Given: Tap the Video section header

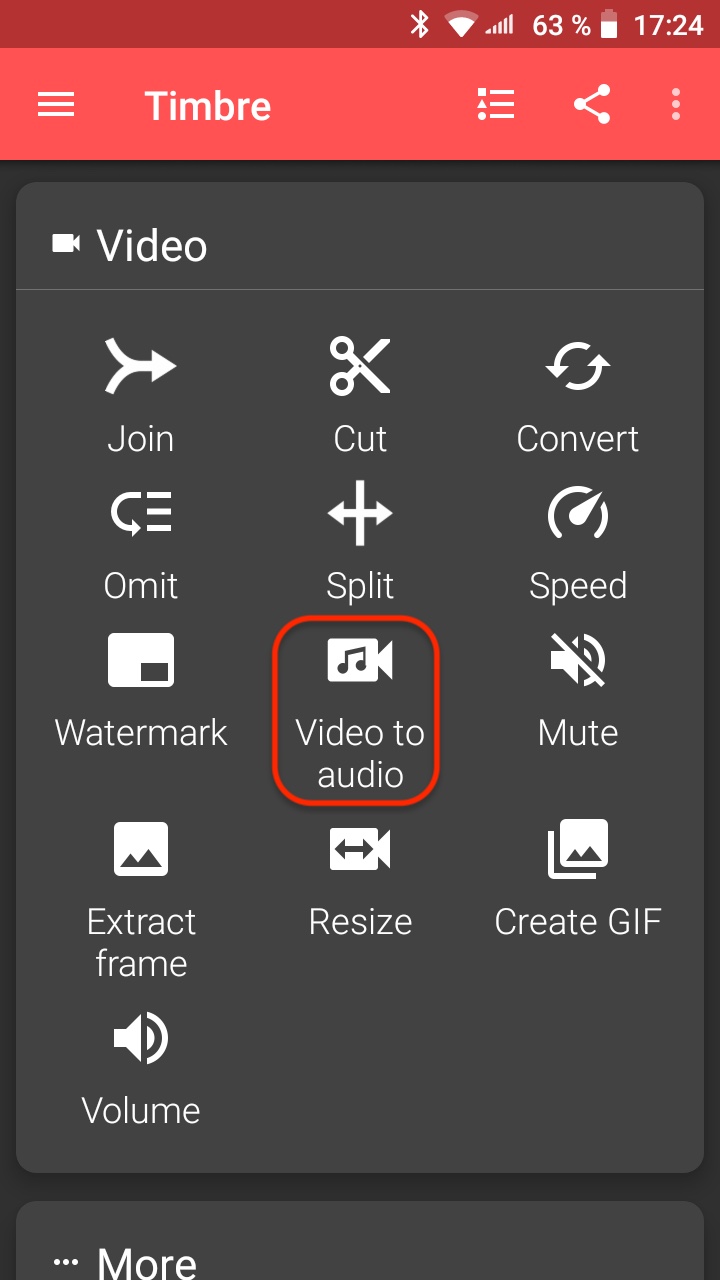Looking at the screenshot, I should [x=129, y=245].
